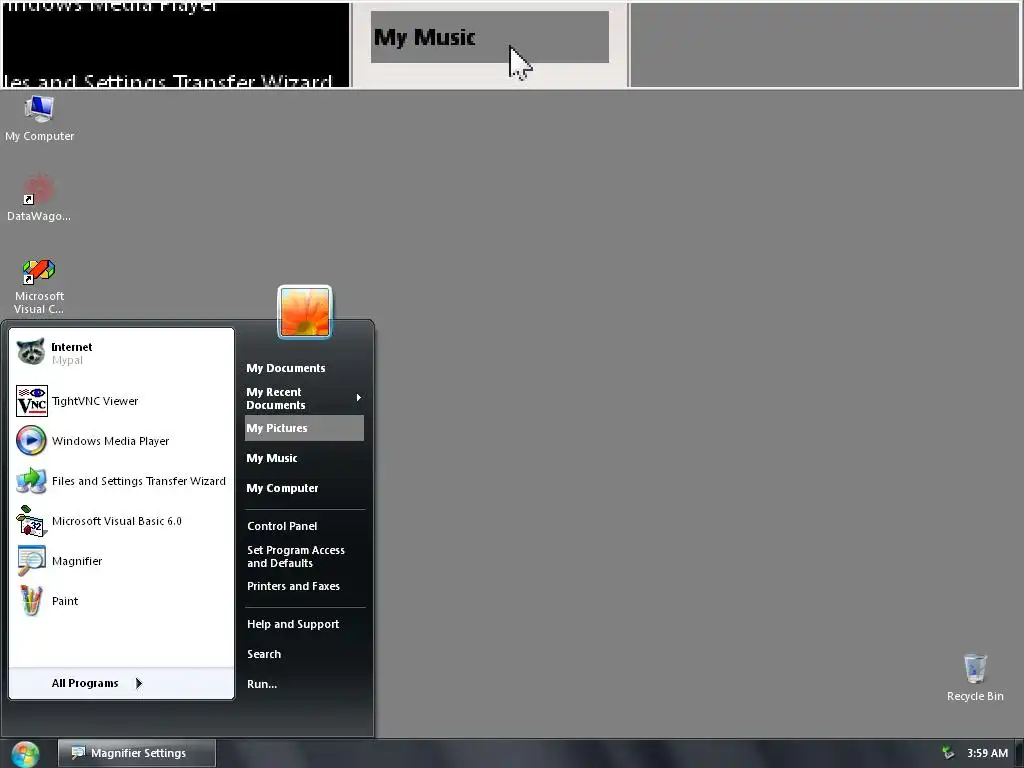Click the network tray icon

pyautogui.click(x=948, y=753)
